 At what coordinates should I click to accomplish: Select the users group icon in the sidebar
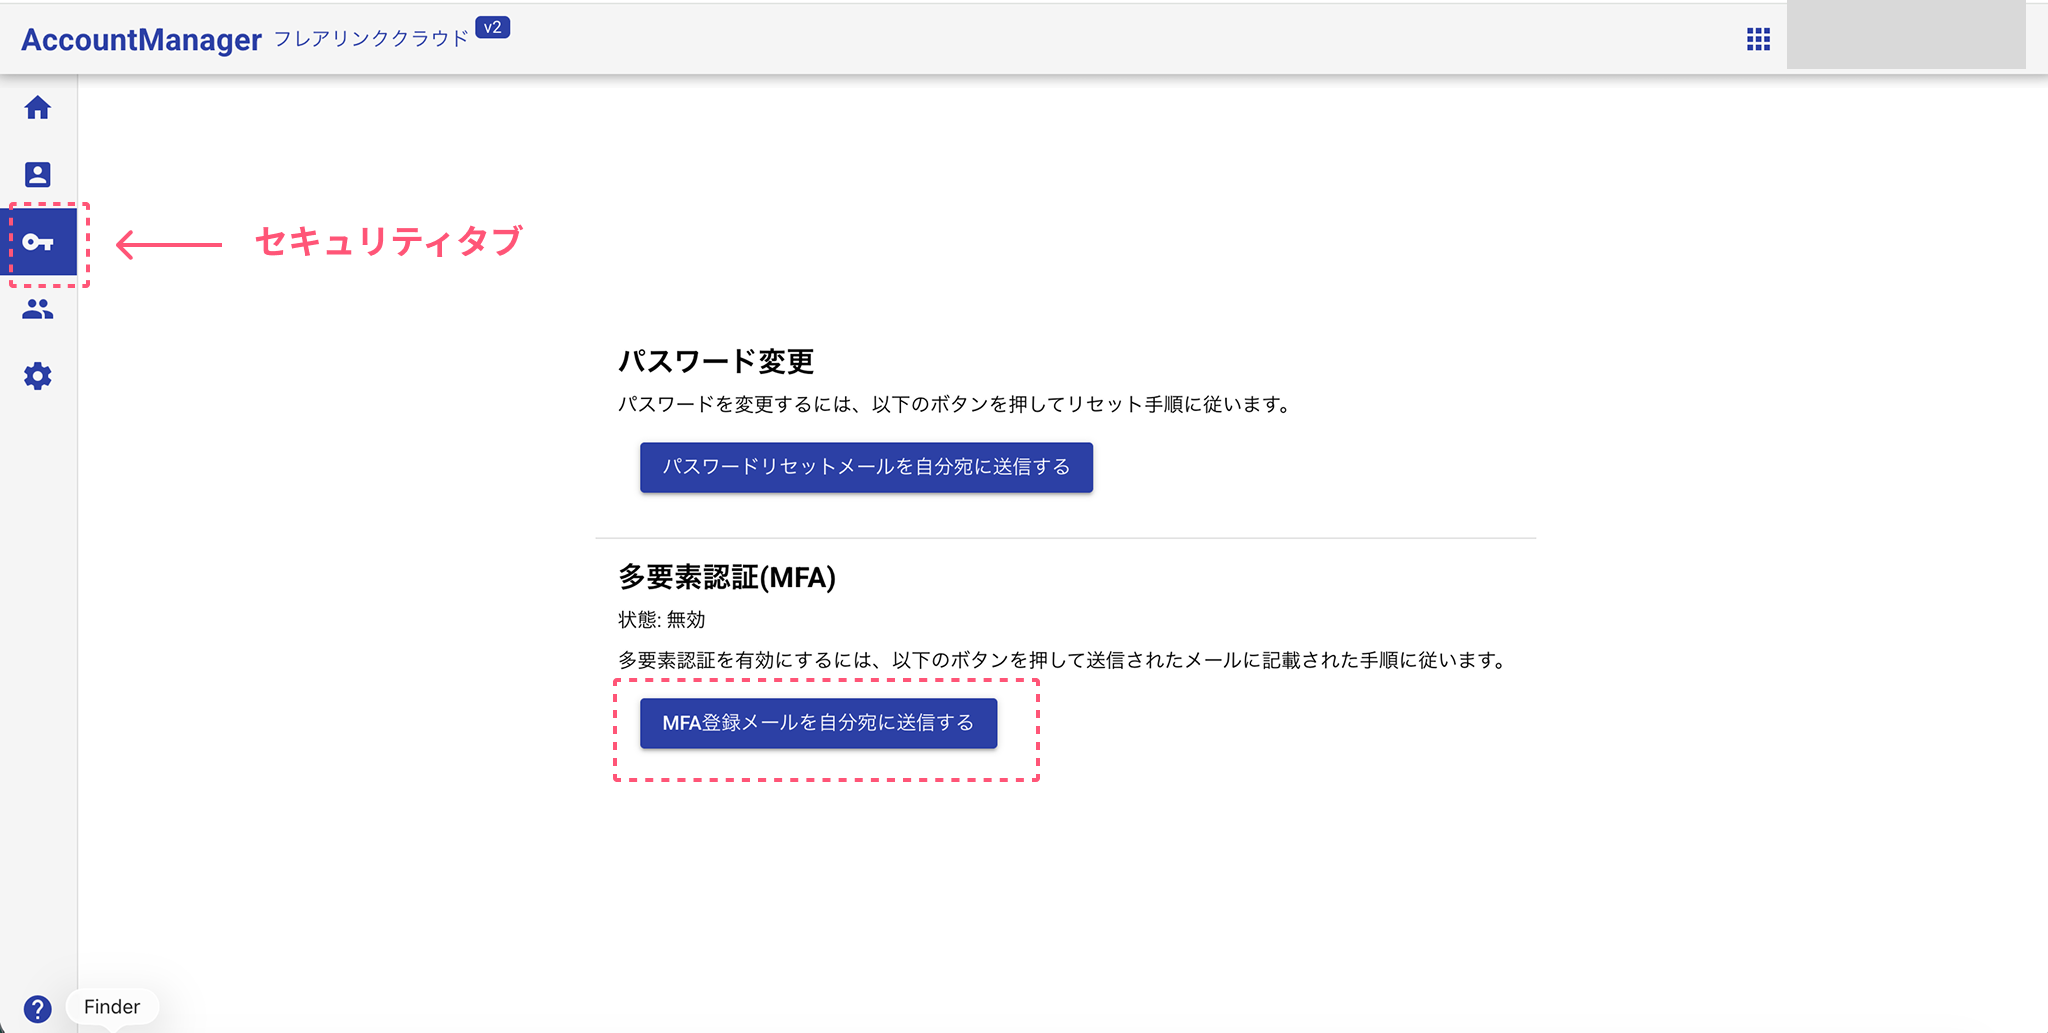click(38, 309)
